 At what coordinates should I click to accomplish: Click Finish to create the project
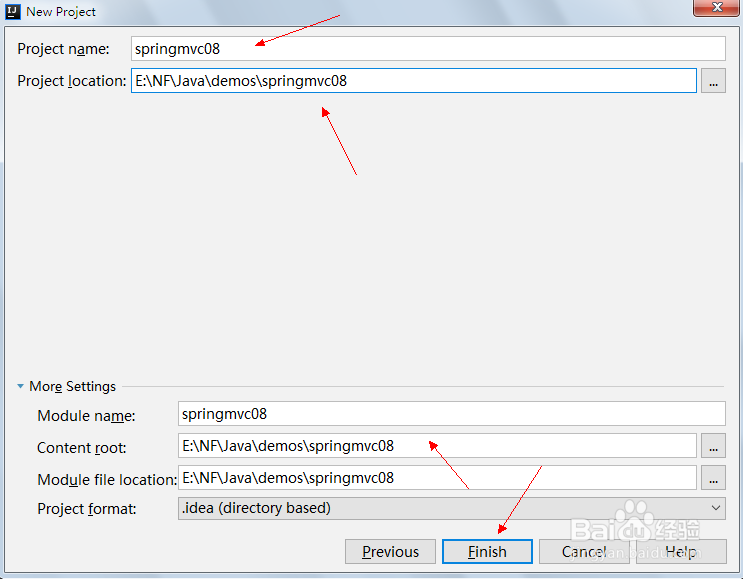[x=487, y=552]
